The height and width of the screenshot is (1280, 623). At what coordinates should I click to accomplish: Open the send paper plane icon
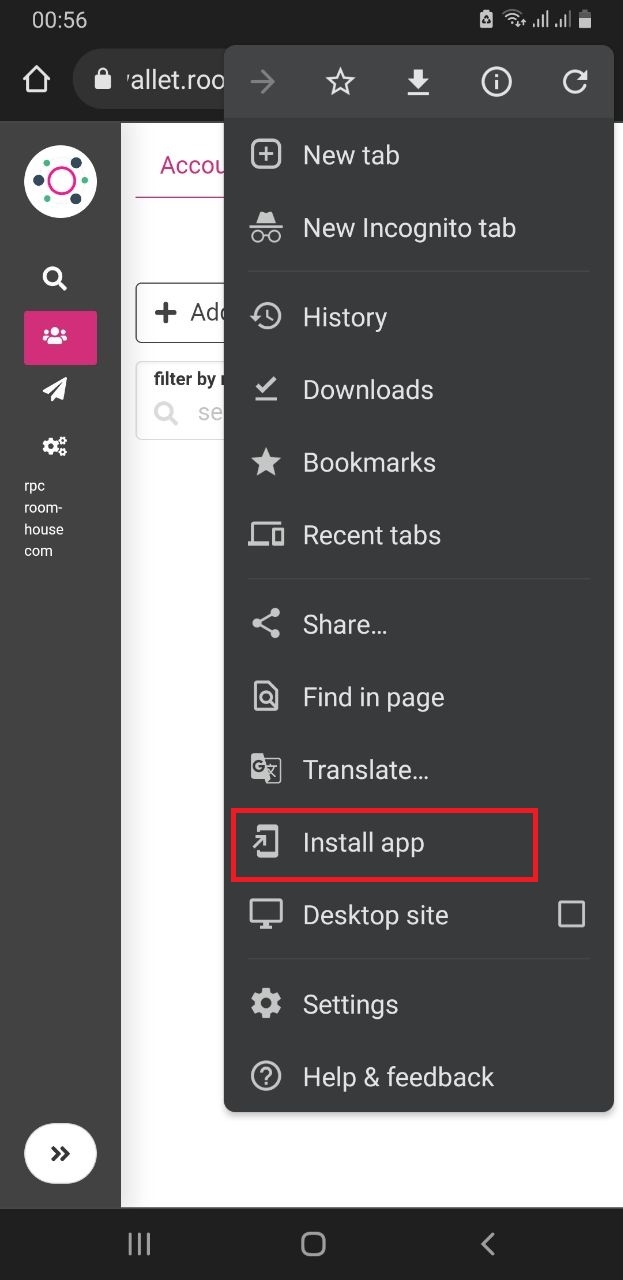[x=55, y=390]
